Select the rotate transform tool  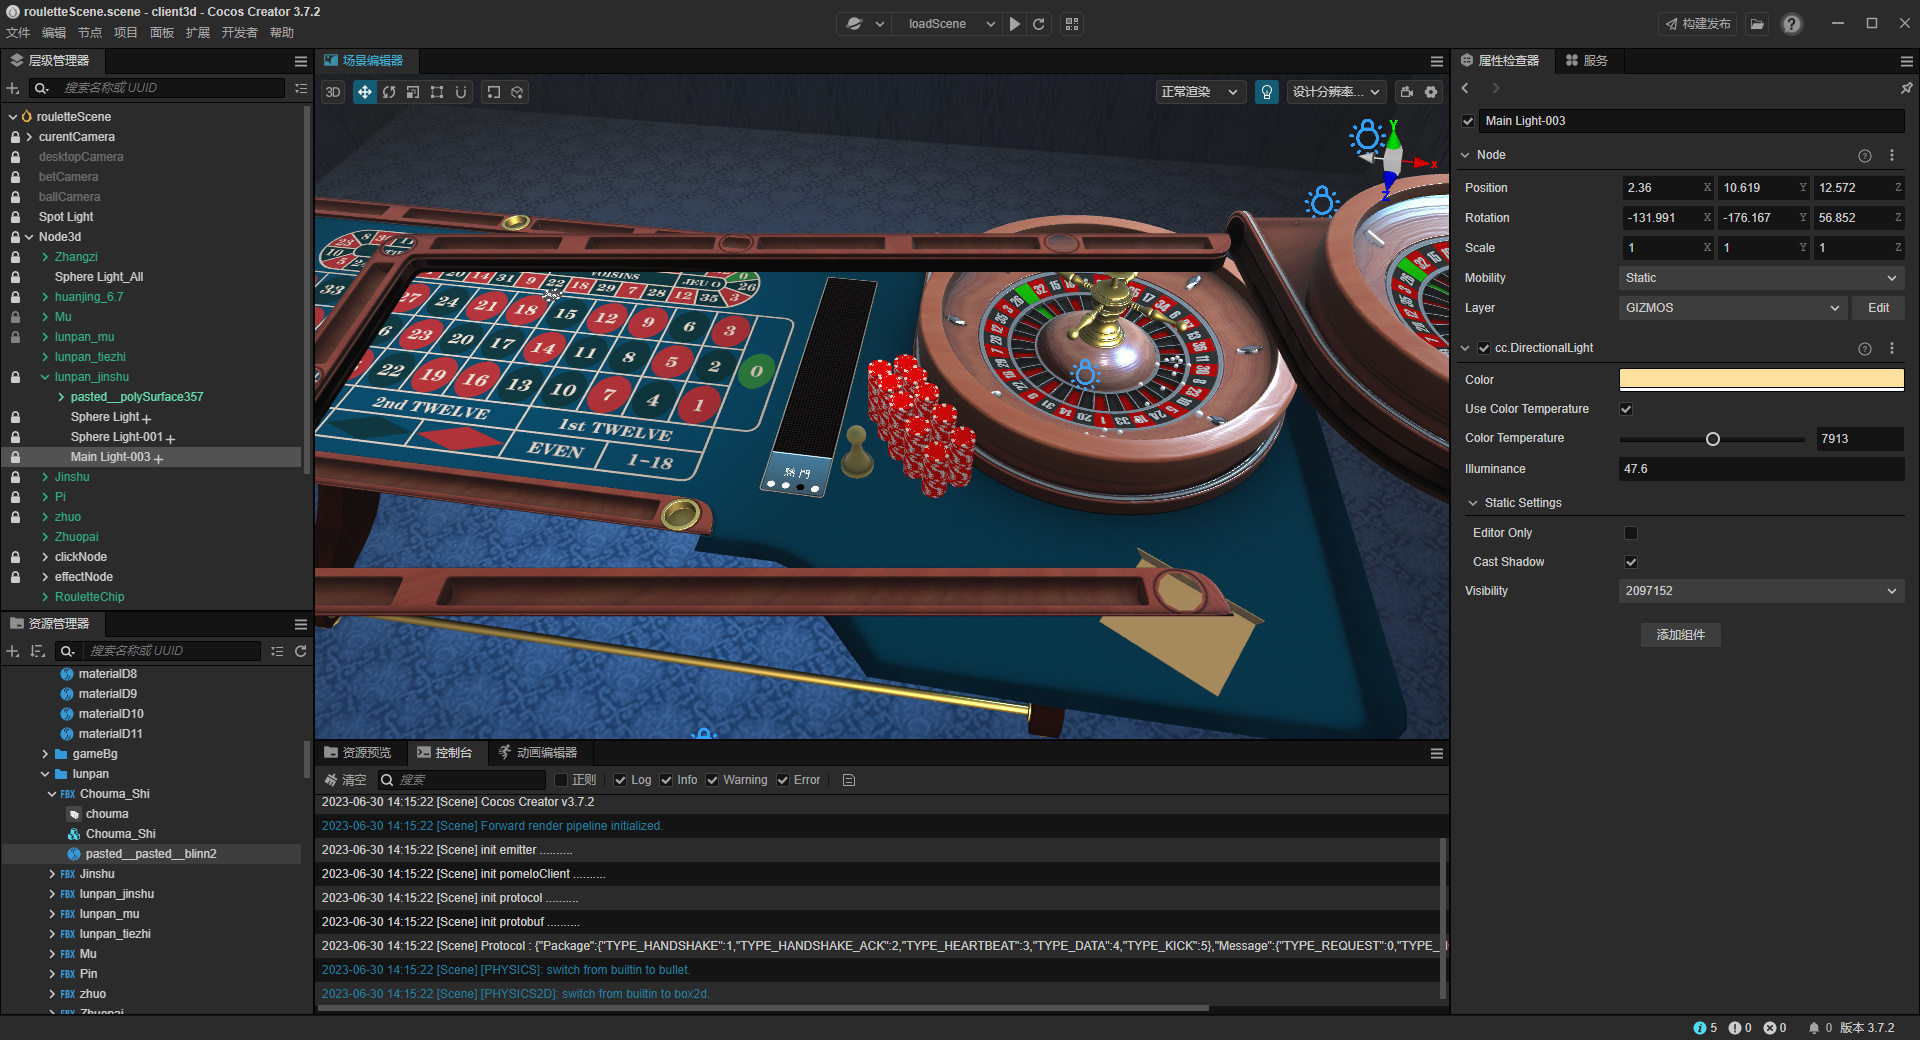point(389,92)
